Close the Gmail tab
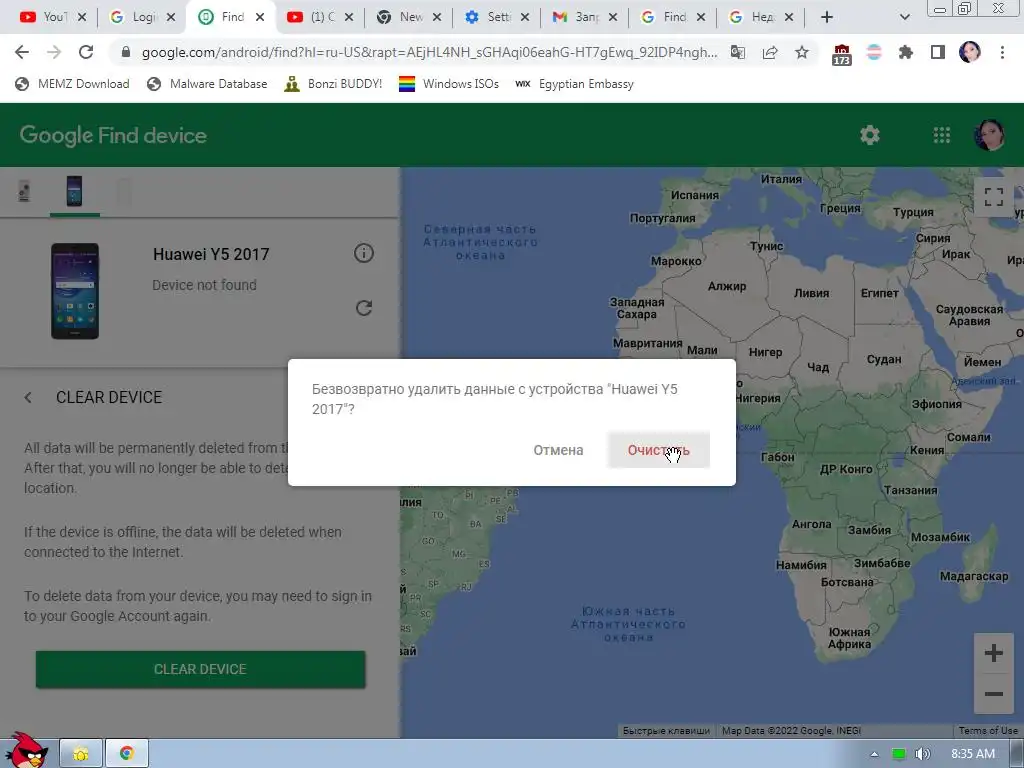The height and width of the screenshot is (768, 1024). point(613,17)
